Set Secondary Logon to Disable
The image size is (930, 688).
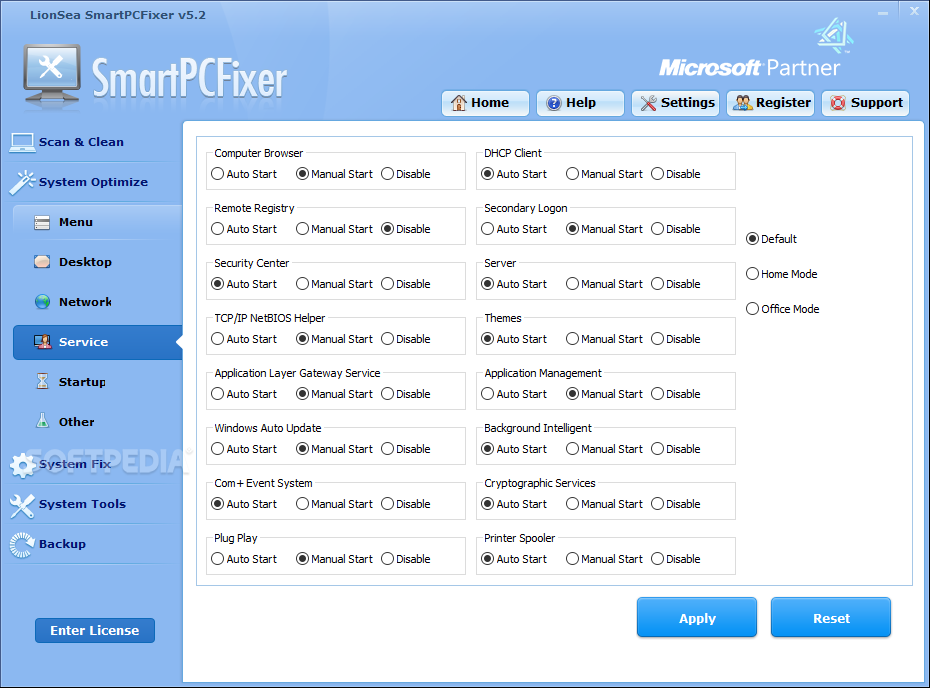(x=657, y=229)
